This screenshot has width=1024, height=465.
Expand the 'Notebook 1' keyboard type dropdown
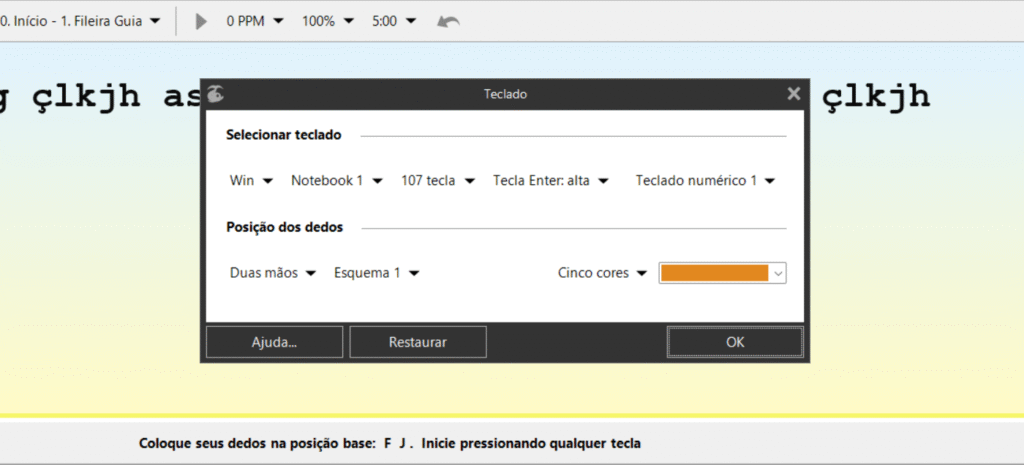point(337,181)
